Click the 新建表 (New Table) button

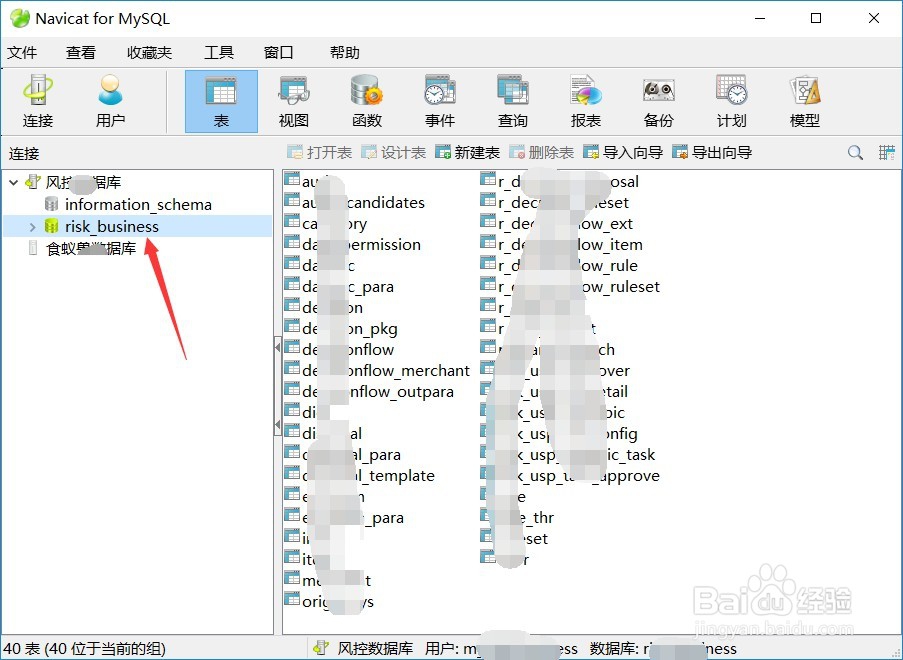[466, 152]
